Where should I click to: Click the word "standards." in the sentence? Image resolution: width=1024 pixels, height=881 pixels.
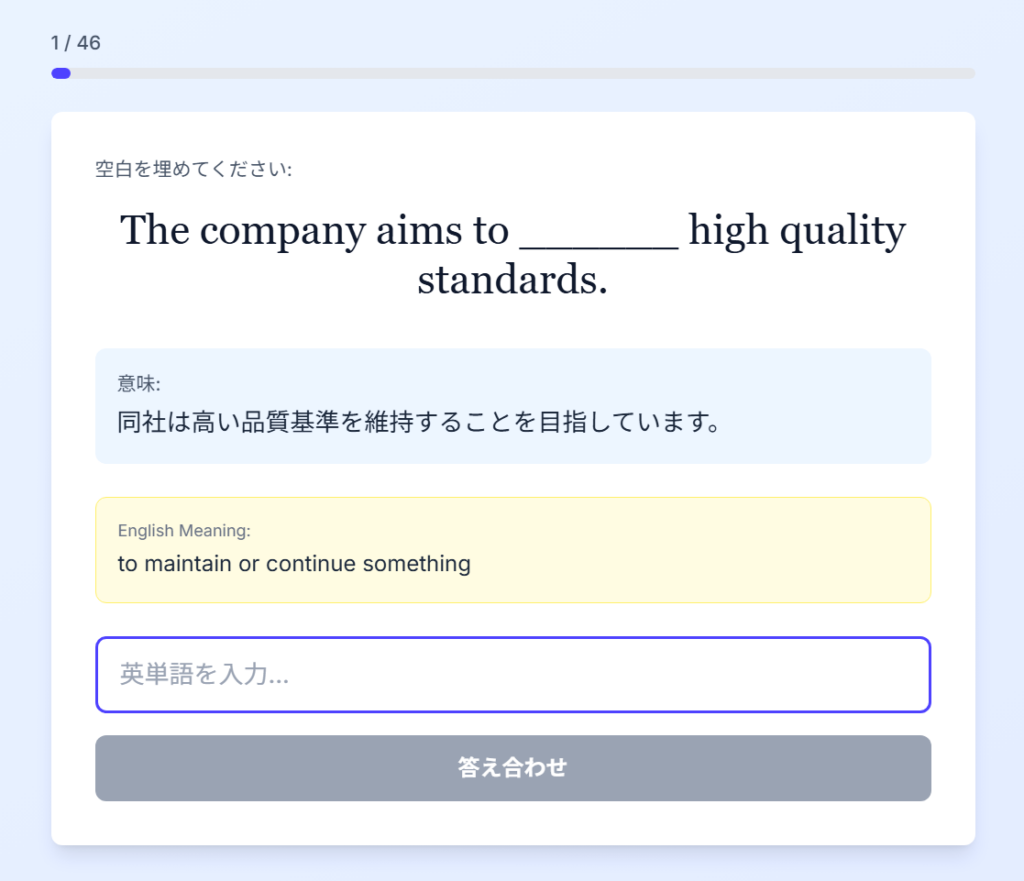512,280
